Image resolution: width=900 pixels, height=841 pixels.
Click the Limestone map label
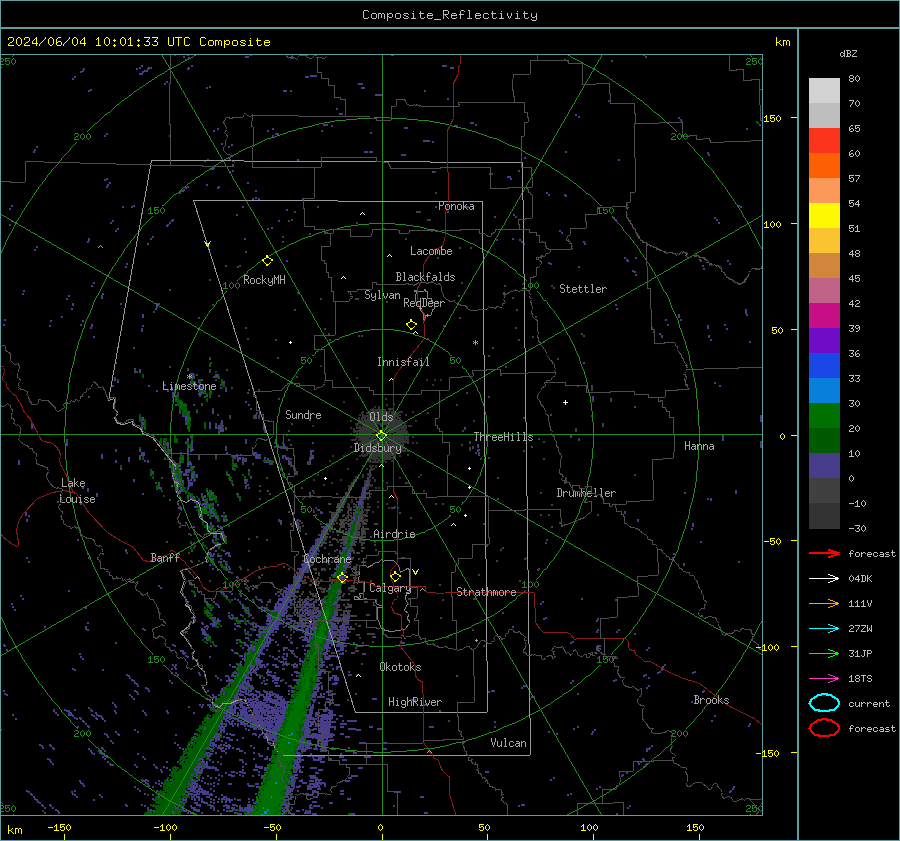click(x=189, y=386)
